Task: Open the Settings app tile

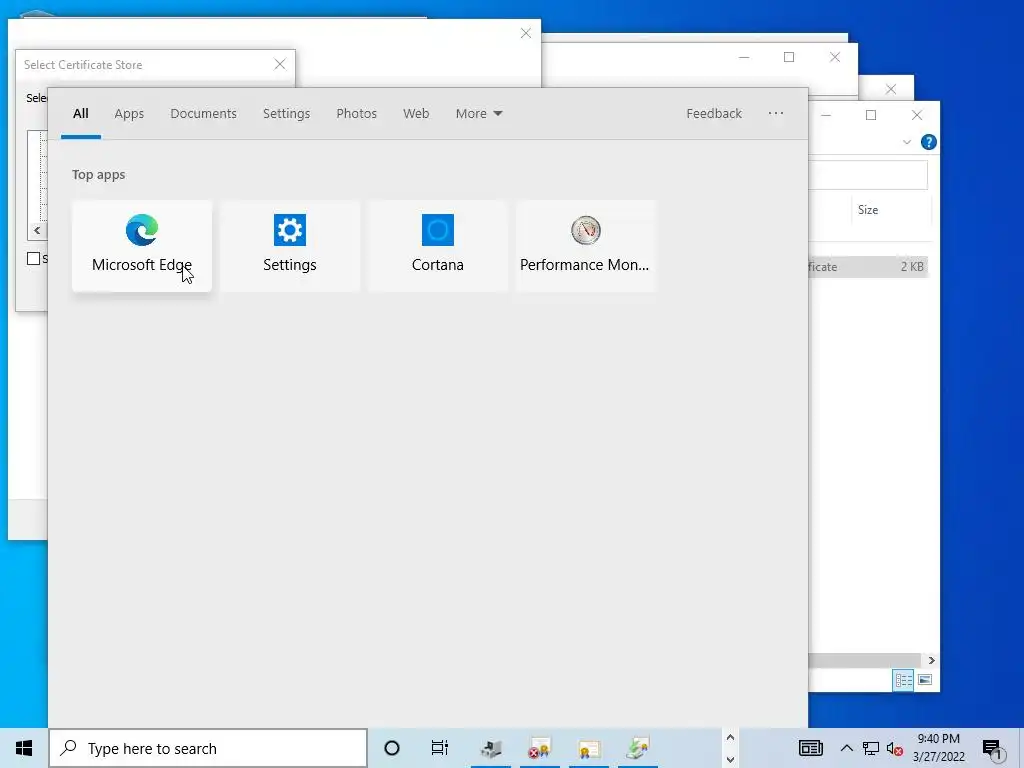Action: pyautogui.click(x=289, y=246)
